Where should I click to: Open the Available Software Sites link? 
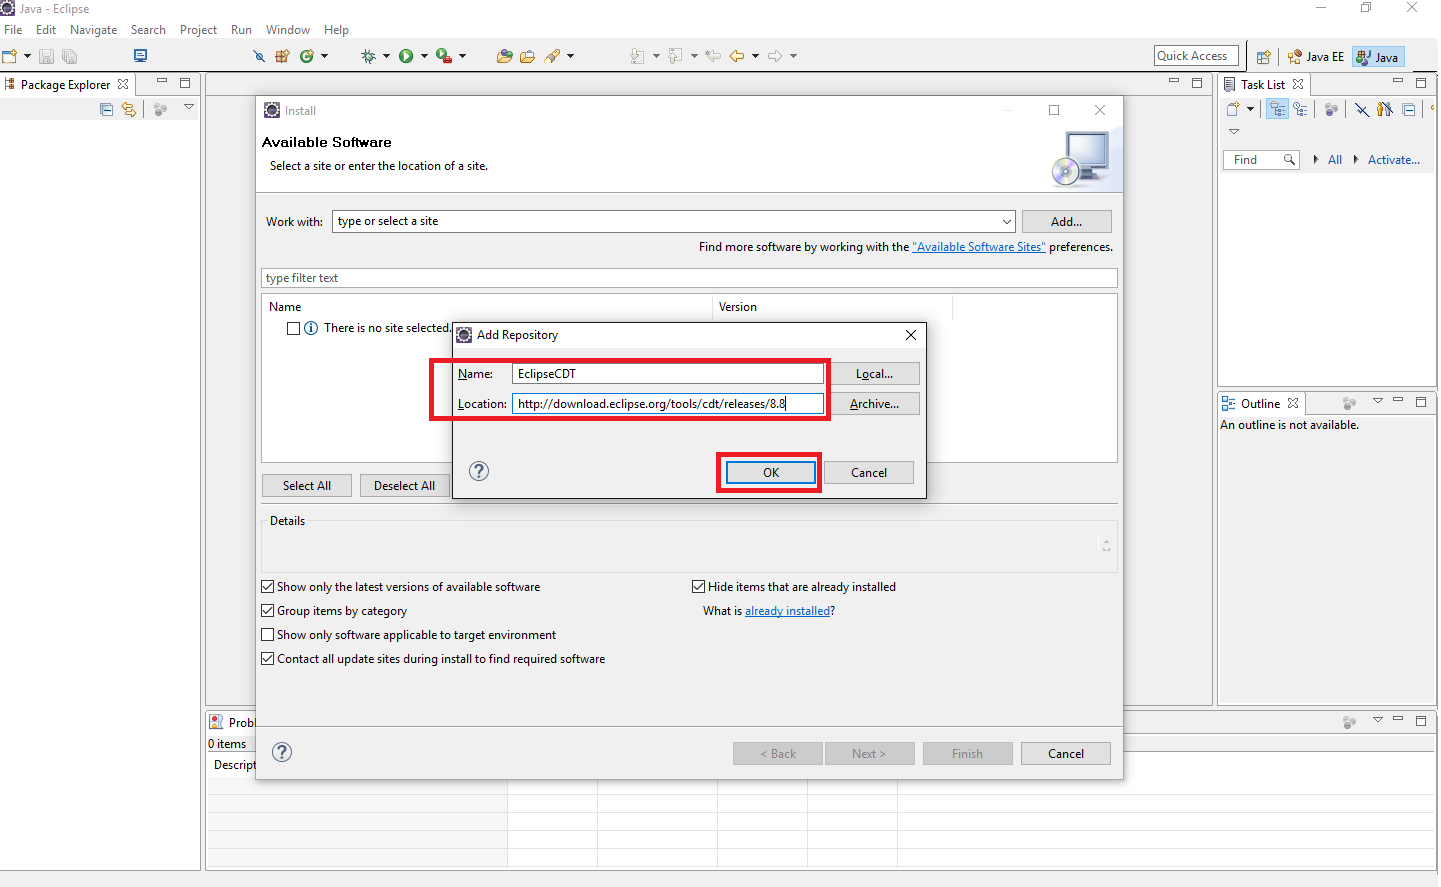pos(978,247)
